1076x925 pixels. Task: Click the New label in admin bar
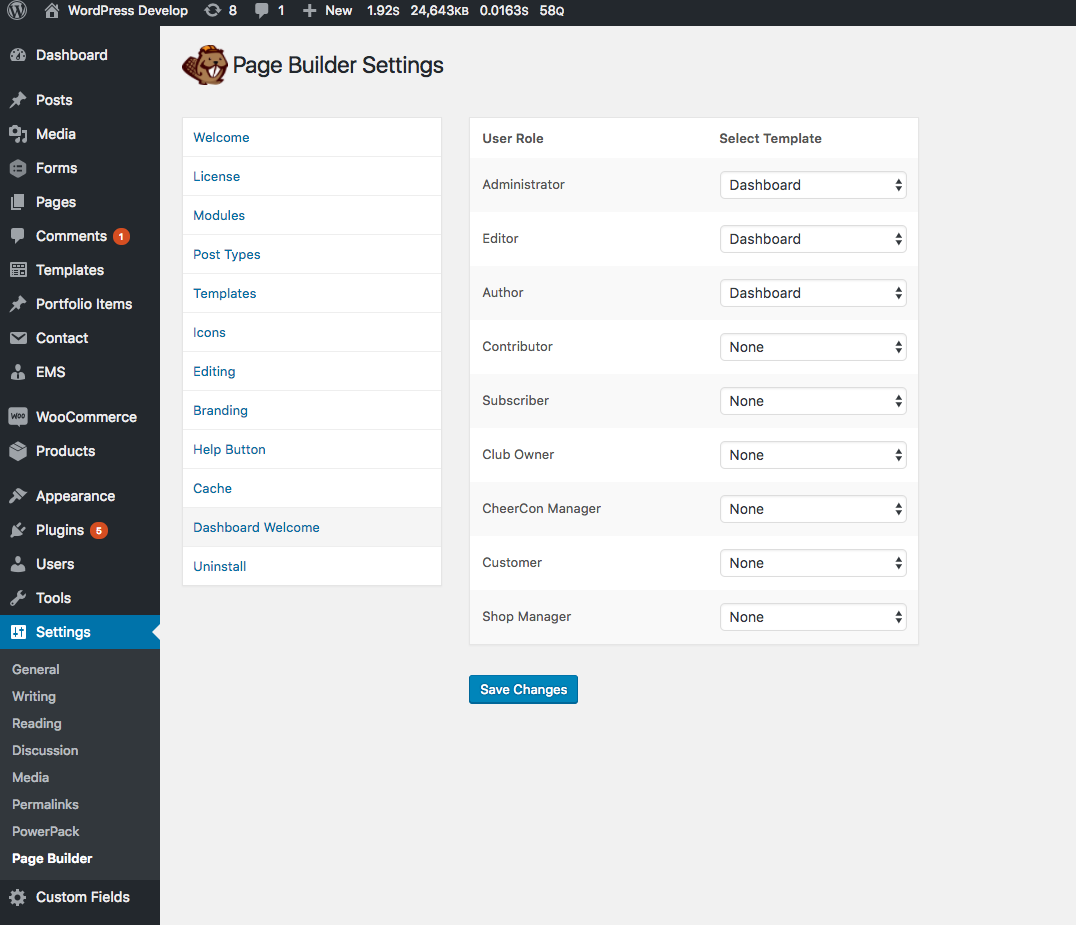[x=338, y=10]
